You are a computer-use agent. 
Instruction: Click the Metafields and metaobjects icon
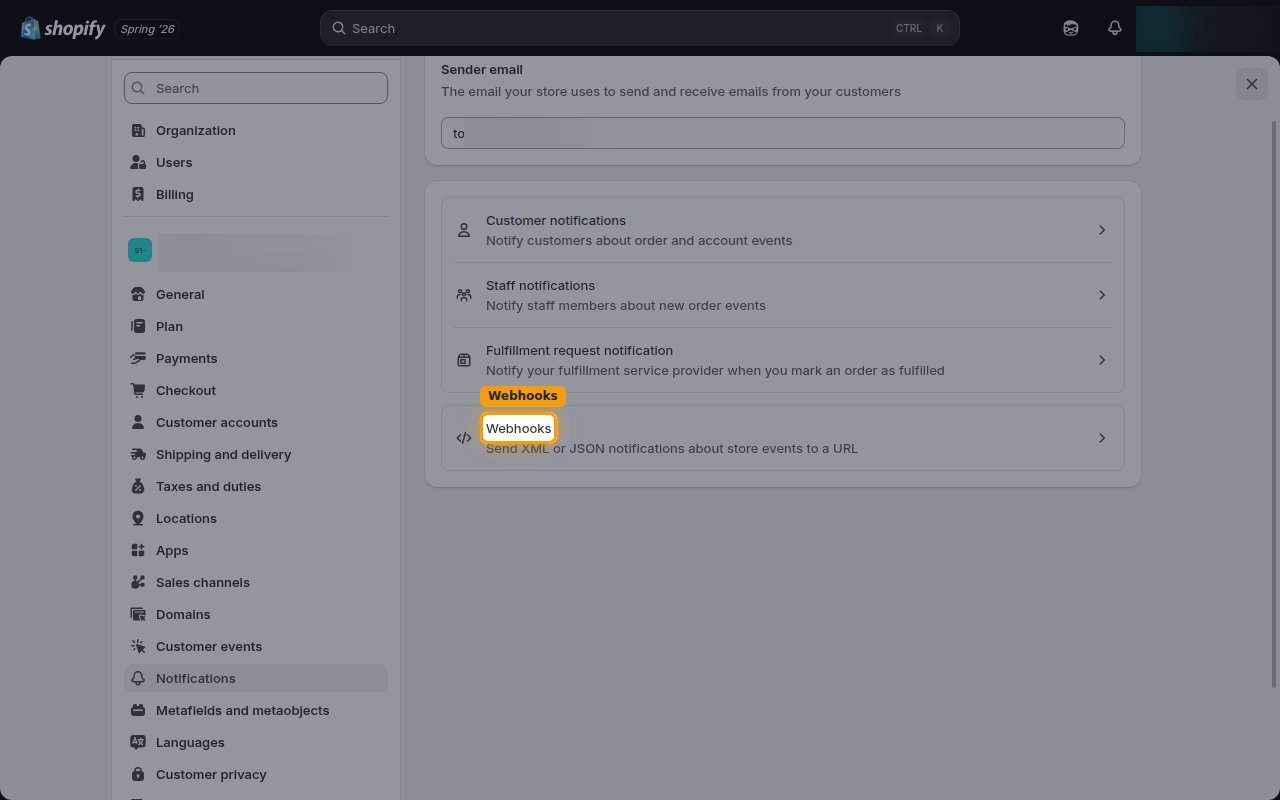click(x=138, y=710)
